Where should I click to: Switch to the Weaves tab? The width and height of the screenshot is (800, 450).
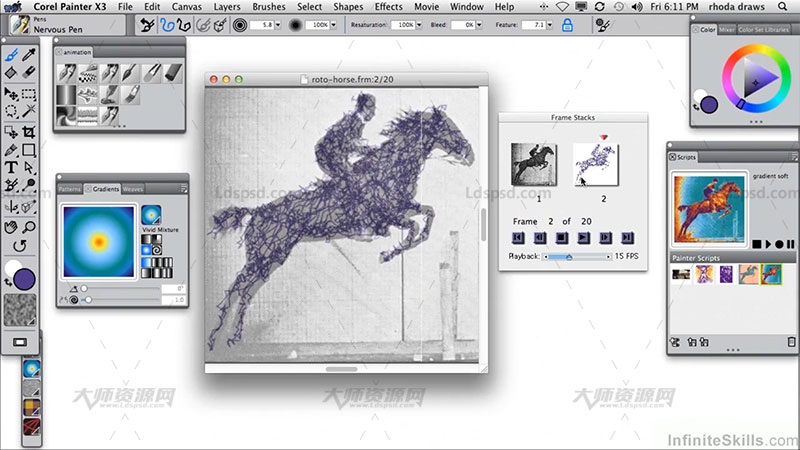(133, 189)
